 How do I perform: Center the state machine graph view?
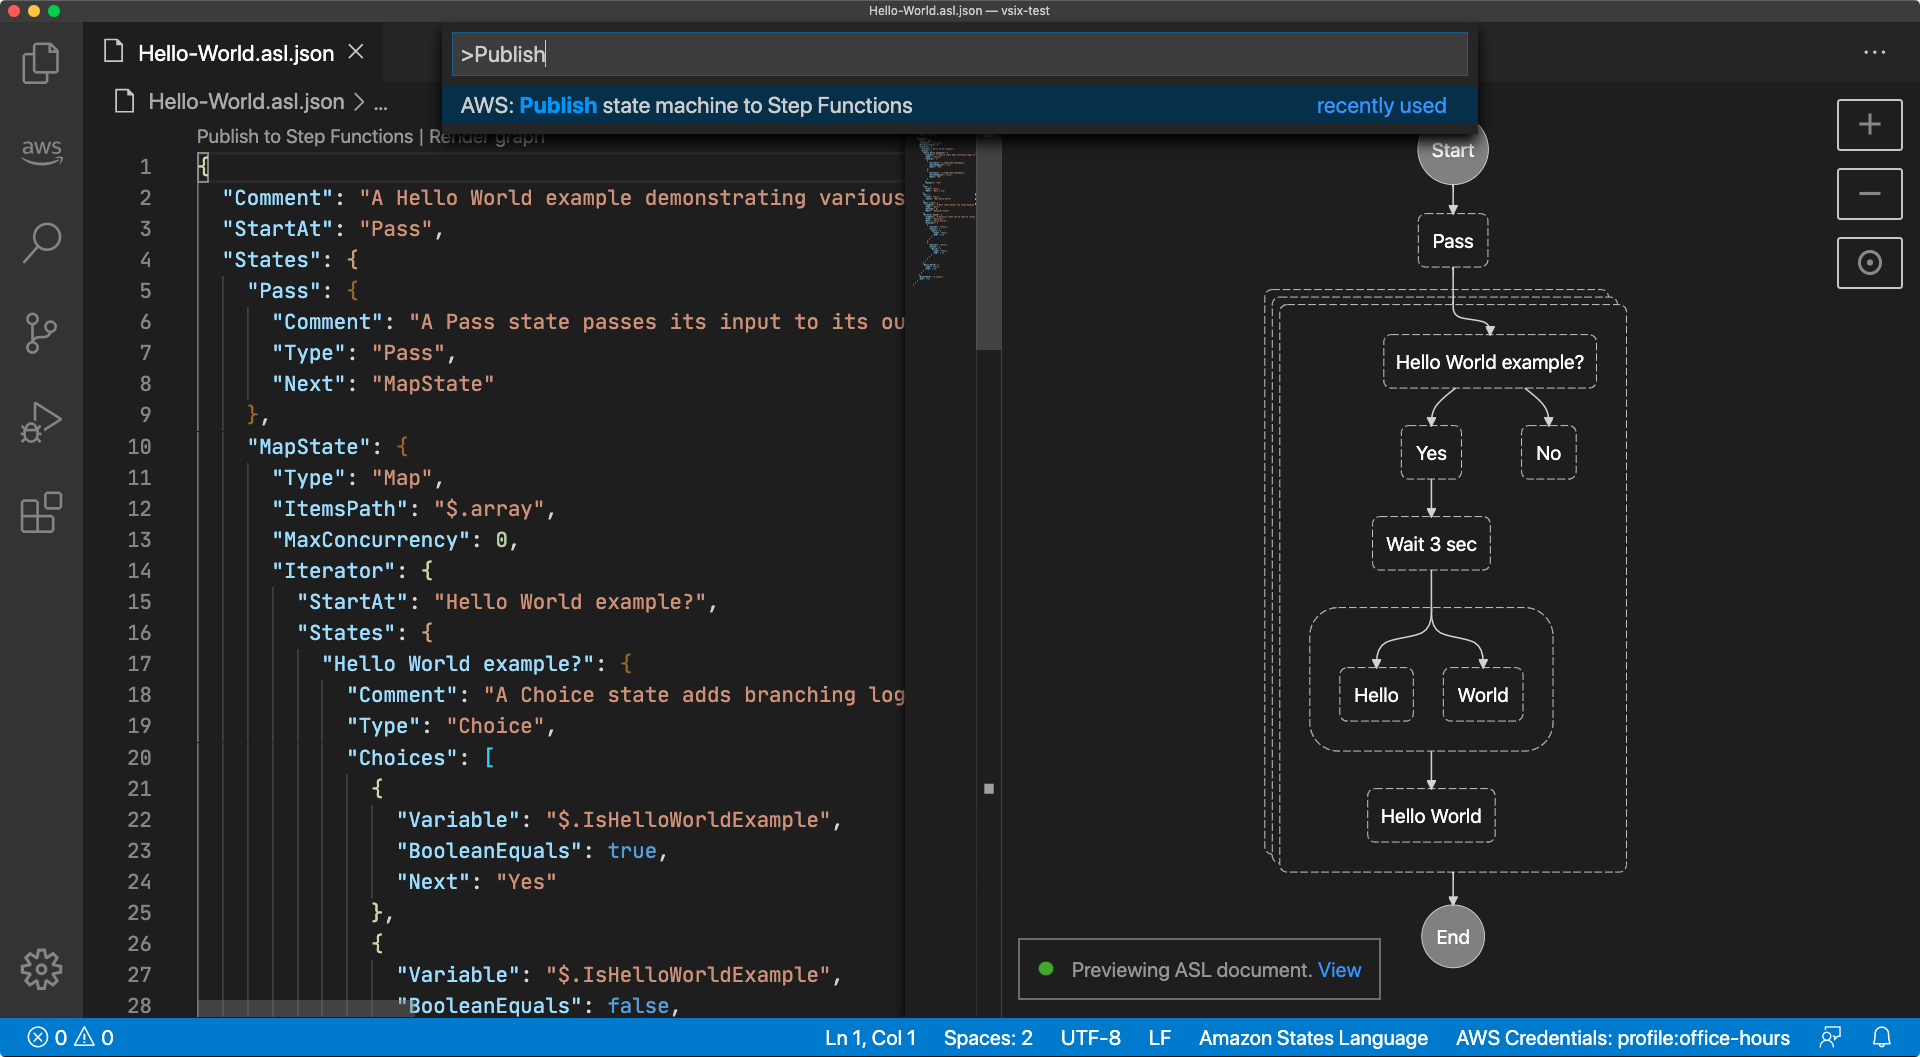tap(1869, 263)
